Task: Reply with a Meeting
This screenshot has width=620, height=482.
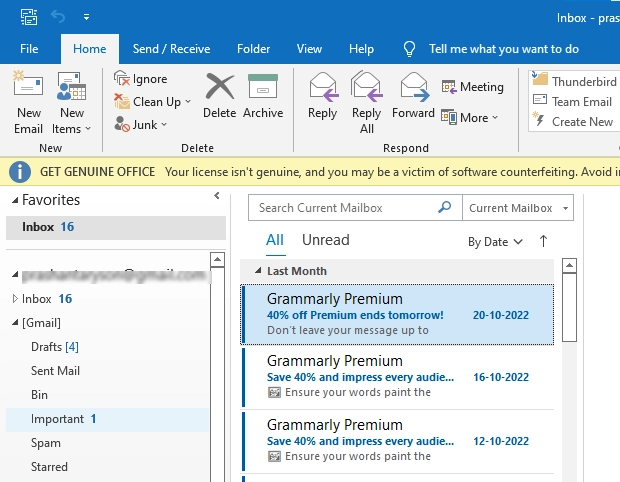Action: pos(473,87)
